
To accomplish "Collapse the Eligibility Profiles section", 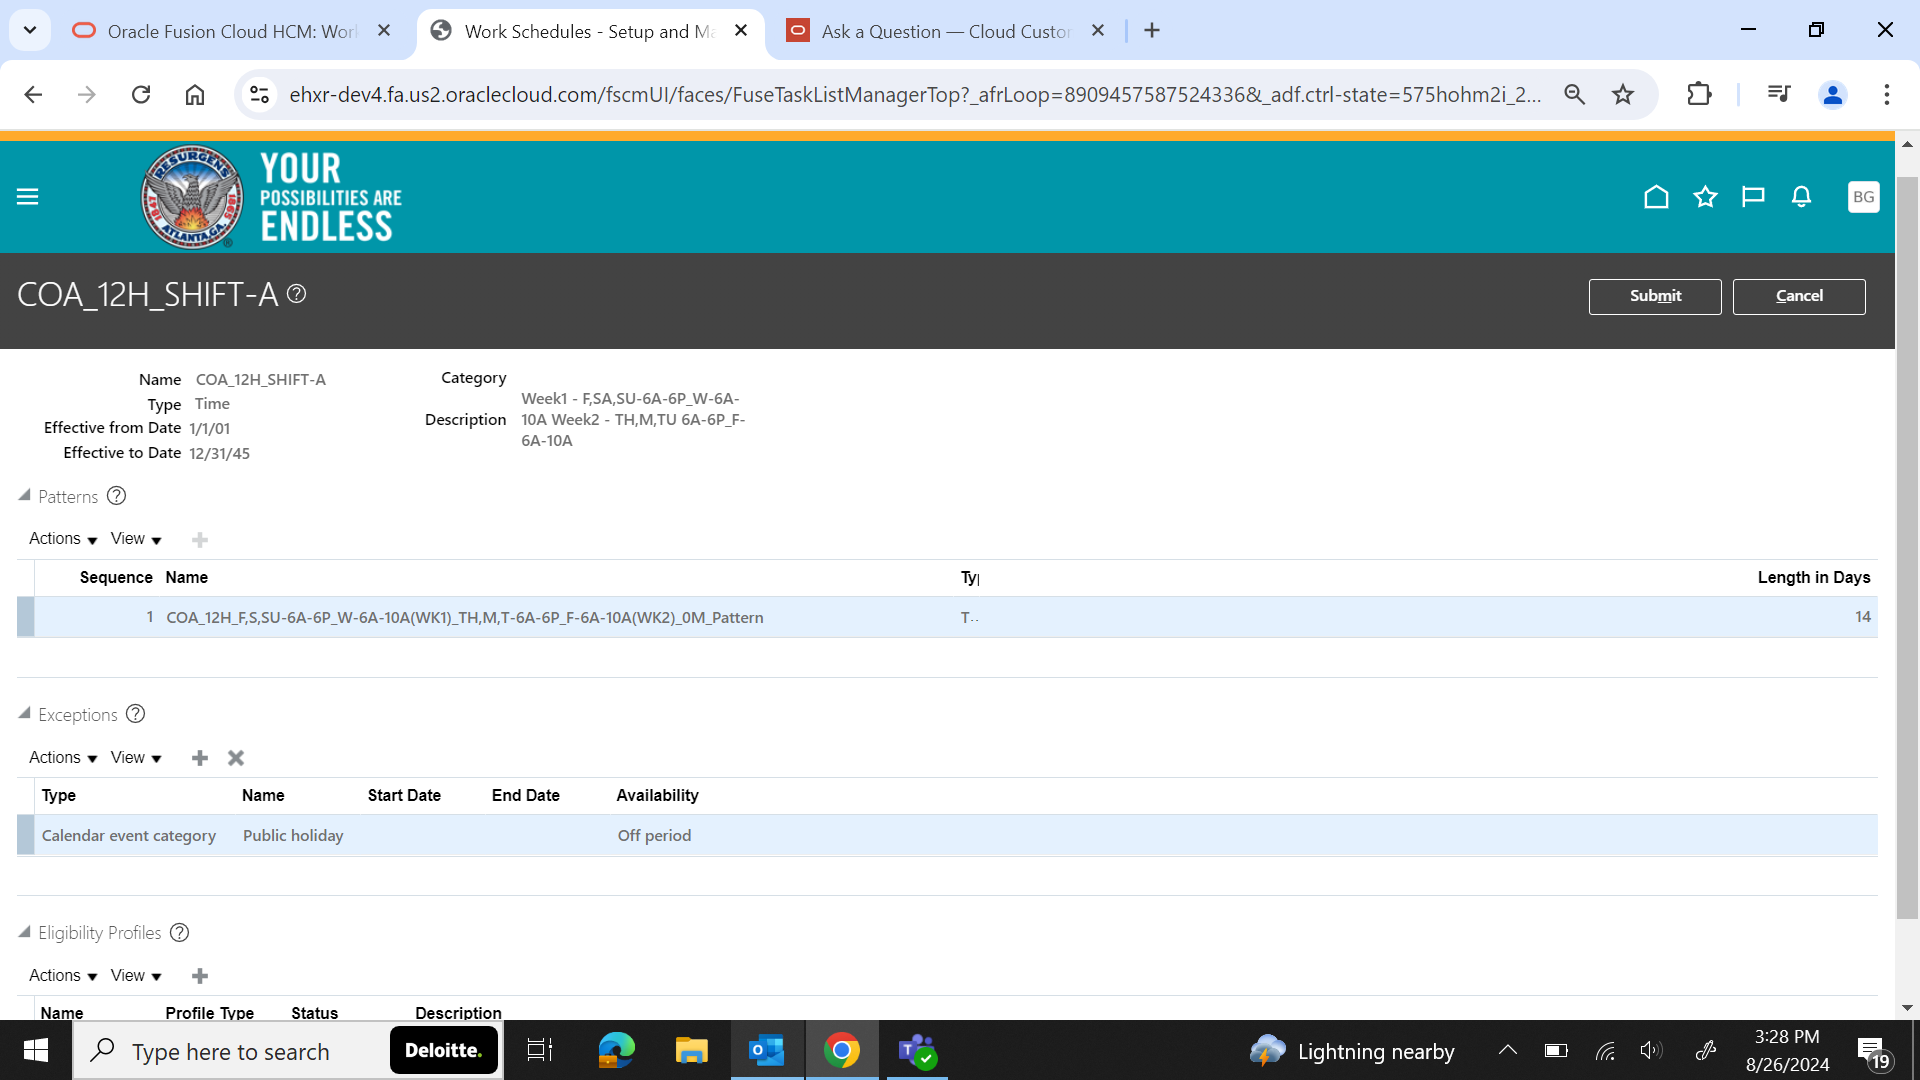I will coord(24,931).
